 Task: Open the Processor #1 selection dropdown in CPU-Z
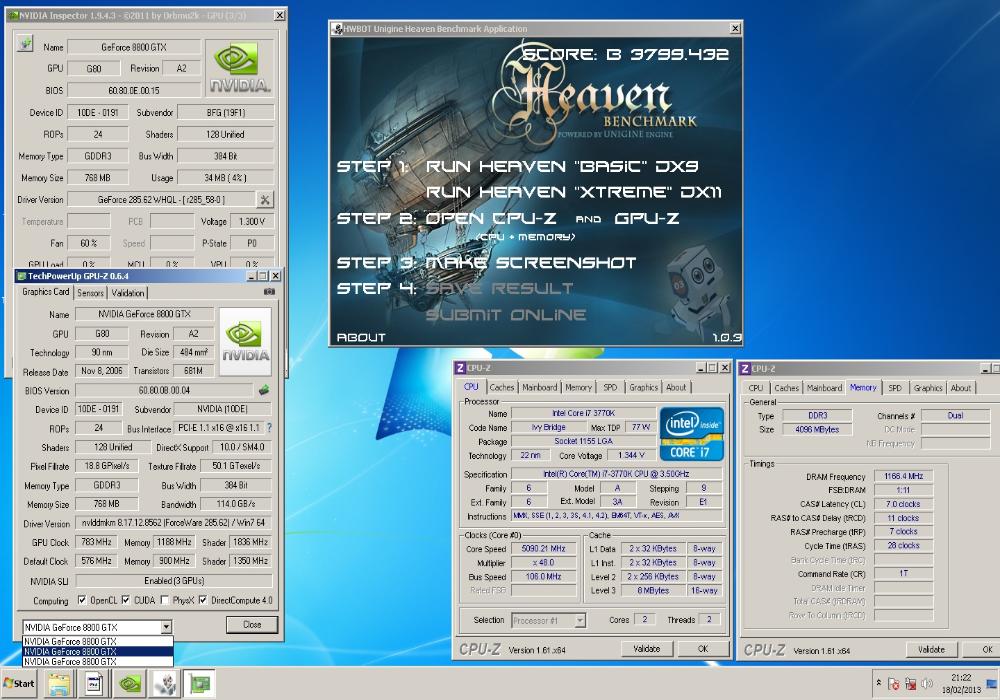(x=580, y=620)
